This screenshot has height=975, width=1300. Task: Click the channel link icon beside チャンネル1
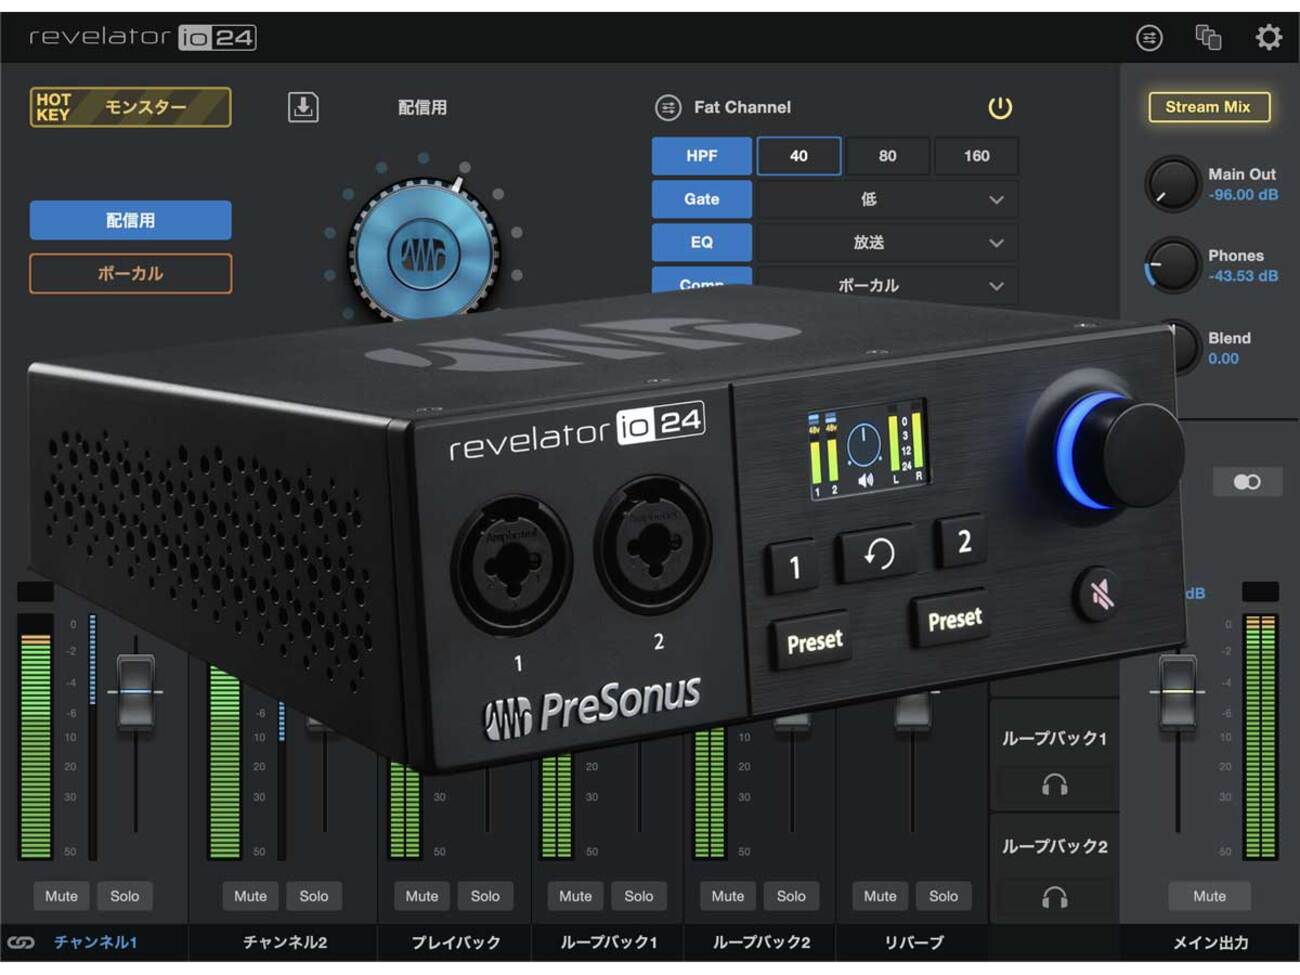[x=21, y=942]
